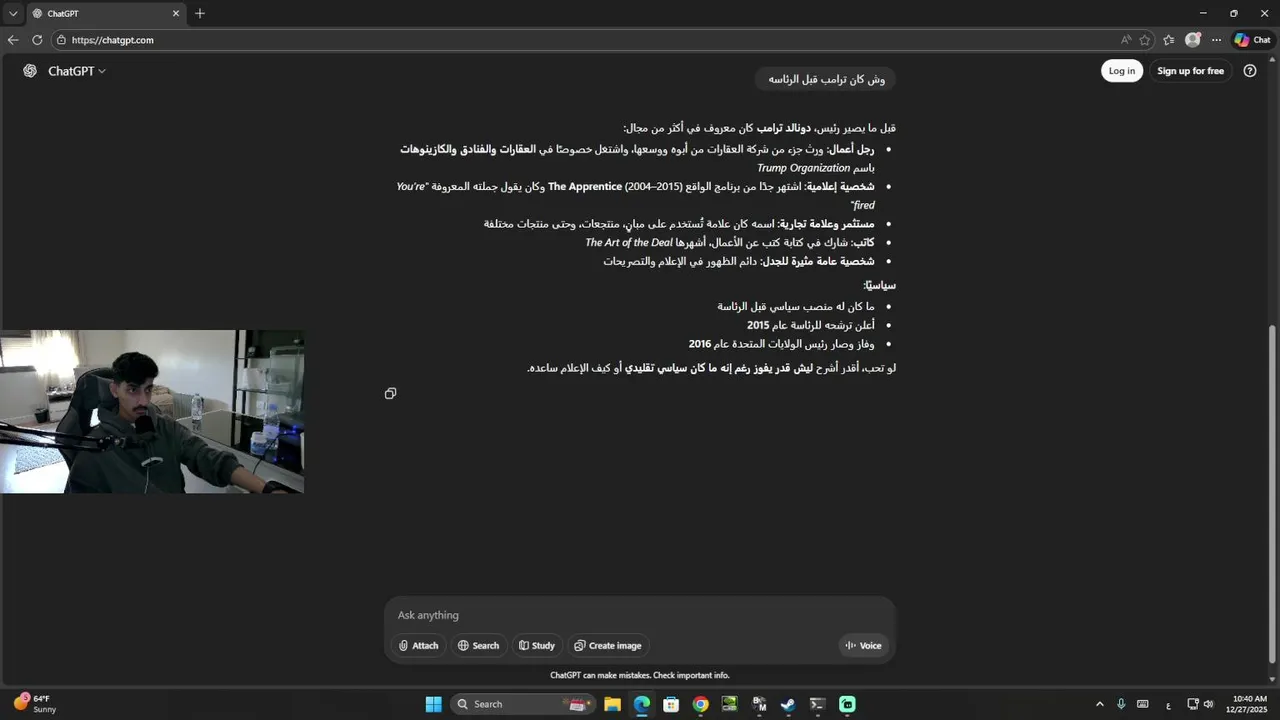Click the Attach button
The height and width of the screenshot is (720, 1280).
[418, 646]
